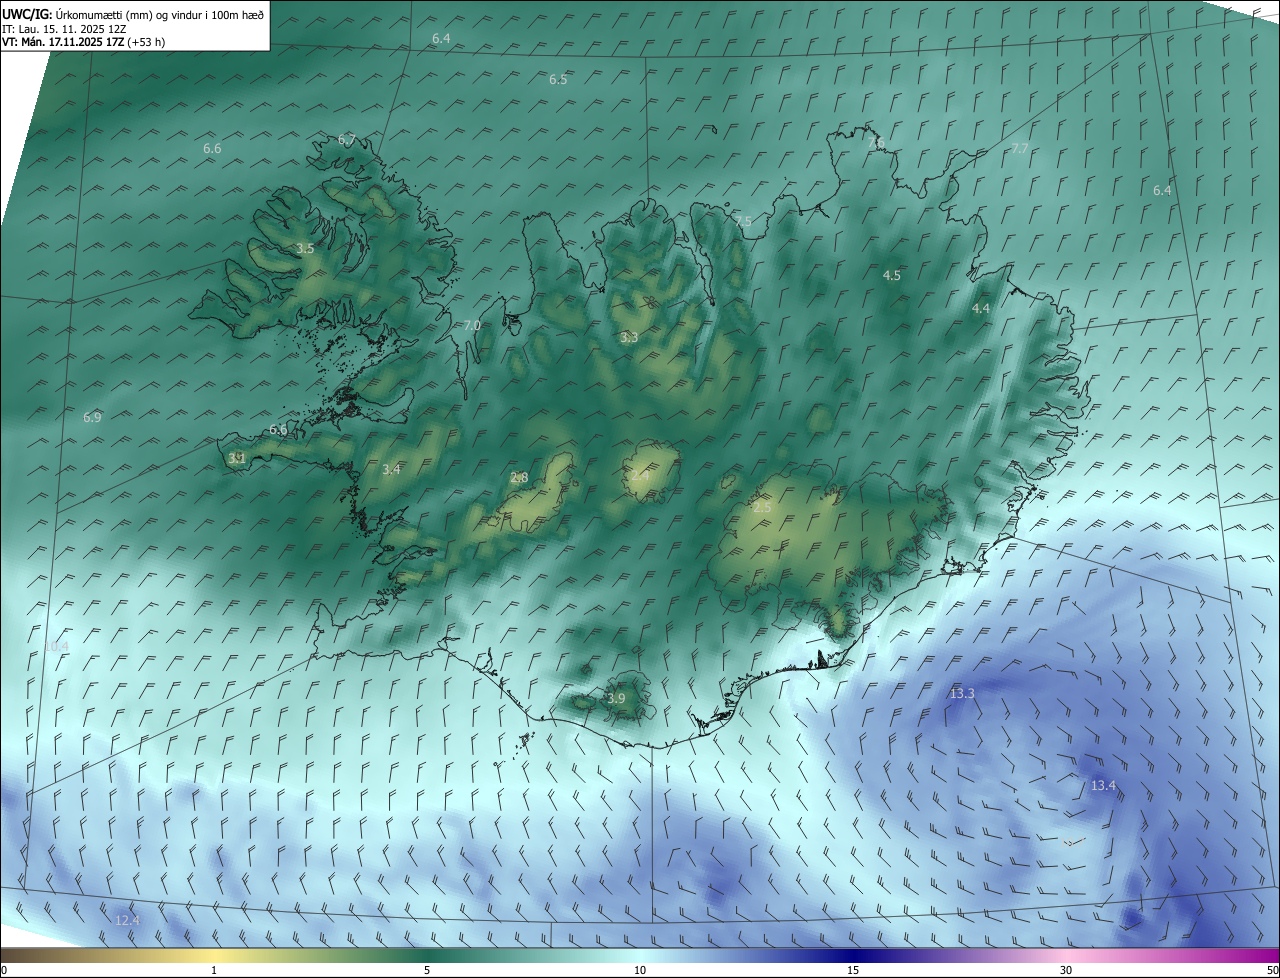Click the colour scale tick label 1

[214, 970]
